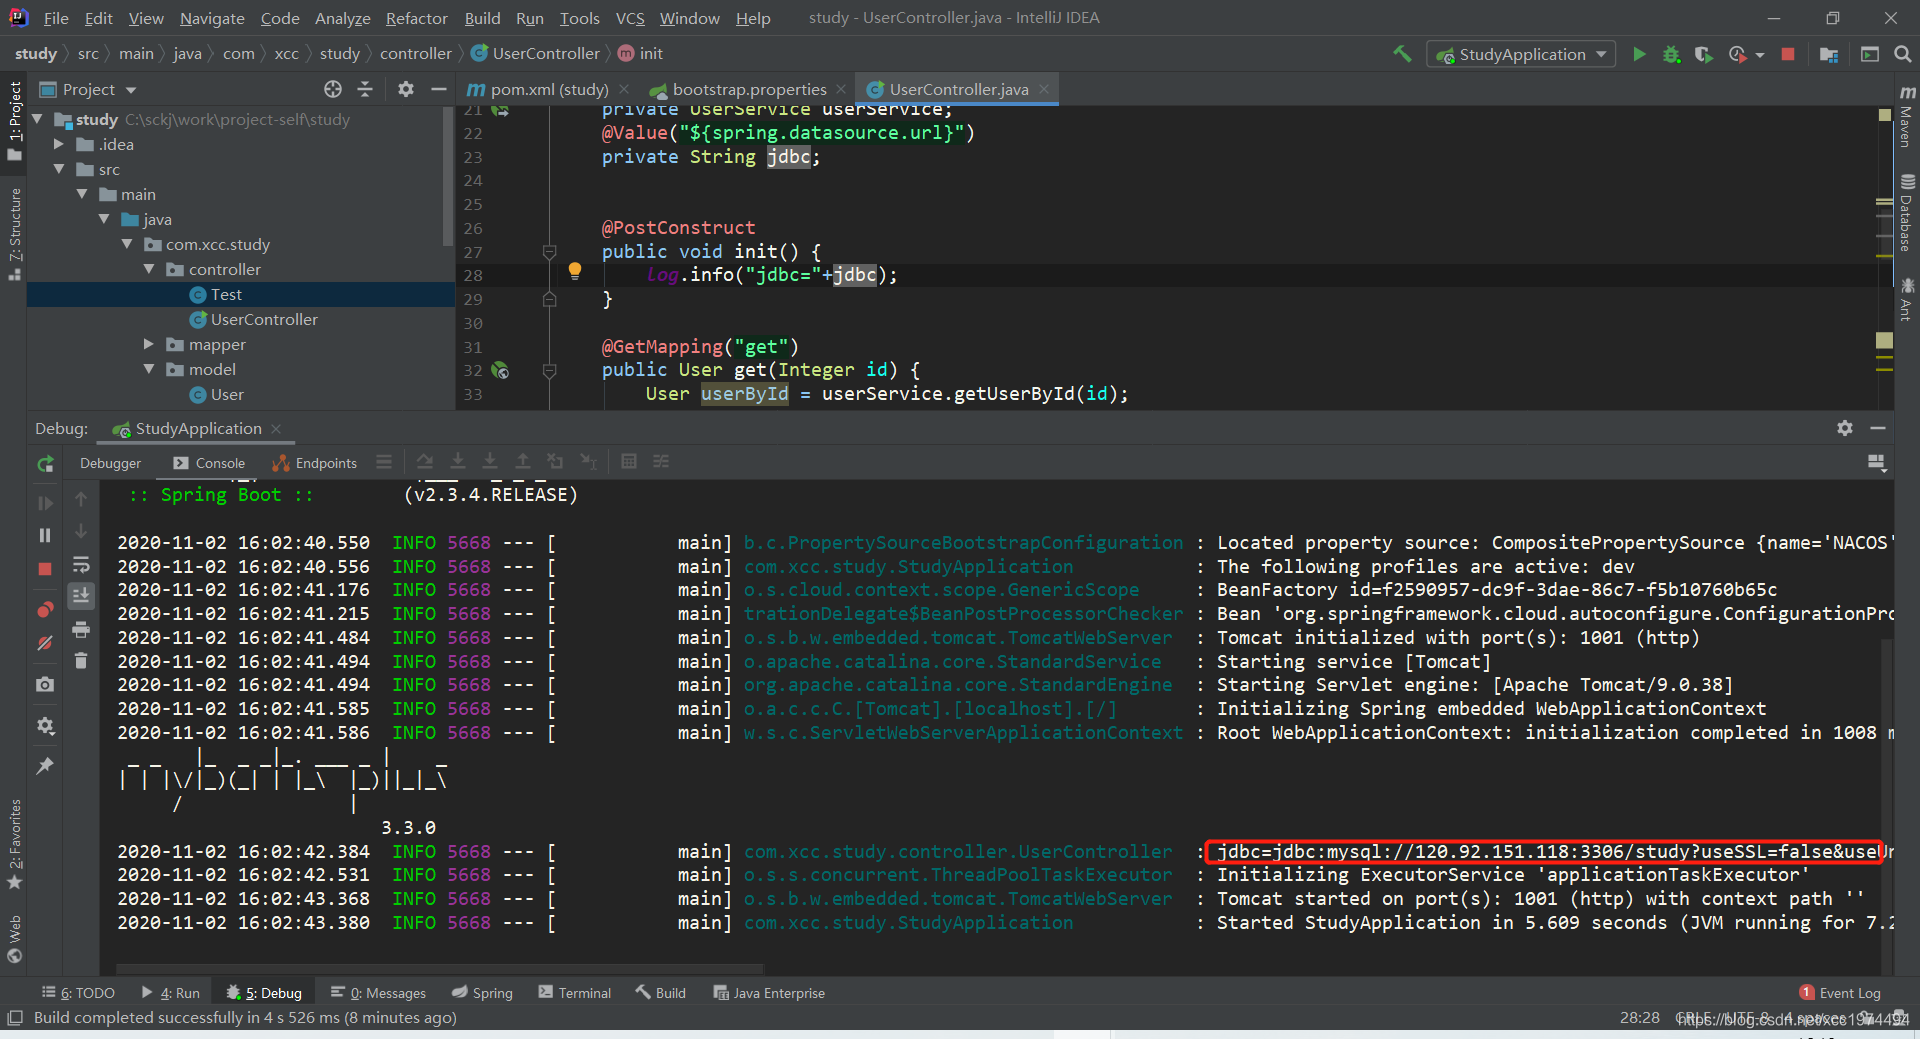
Task: Open Project panel settings gear
Action: tap(405, 89)
